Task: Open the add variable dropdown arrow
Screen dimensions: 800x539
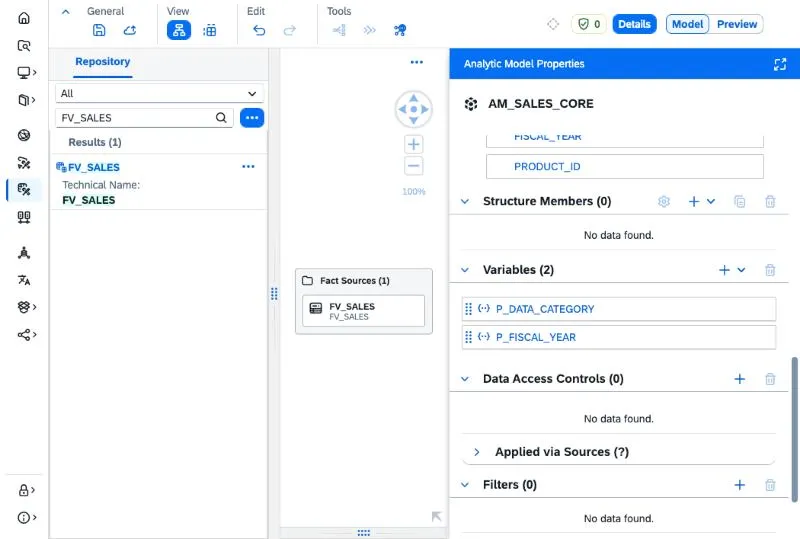Action: (741, 270)
